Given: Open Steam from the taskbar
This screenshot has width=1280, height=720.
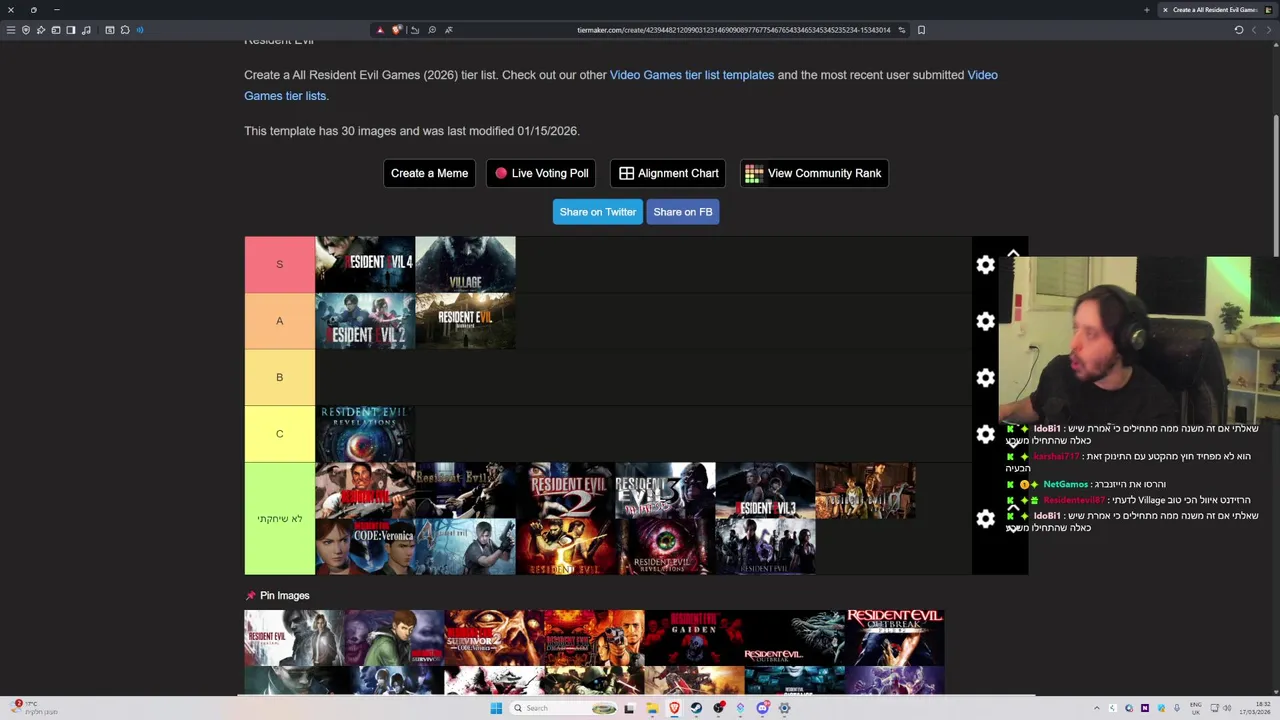Looking at the screenshot, I should click(696, 708).
